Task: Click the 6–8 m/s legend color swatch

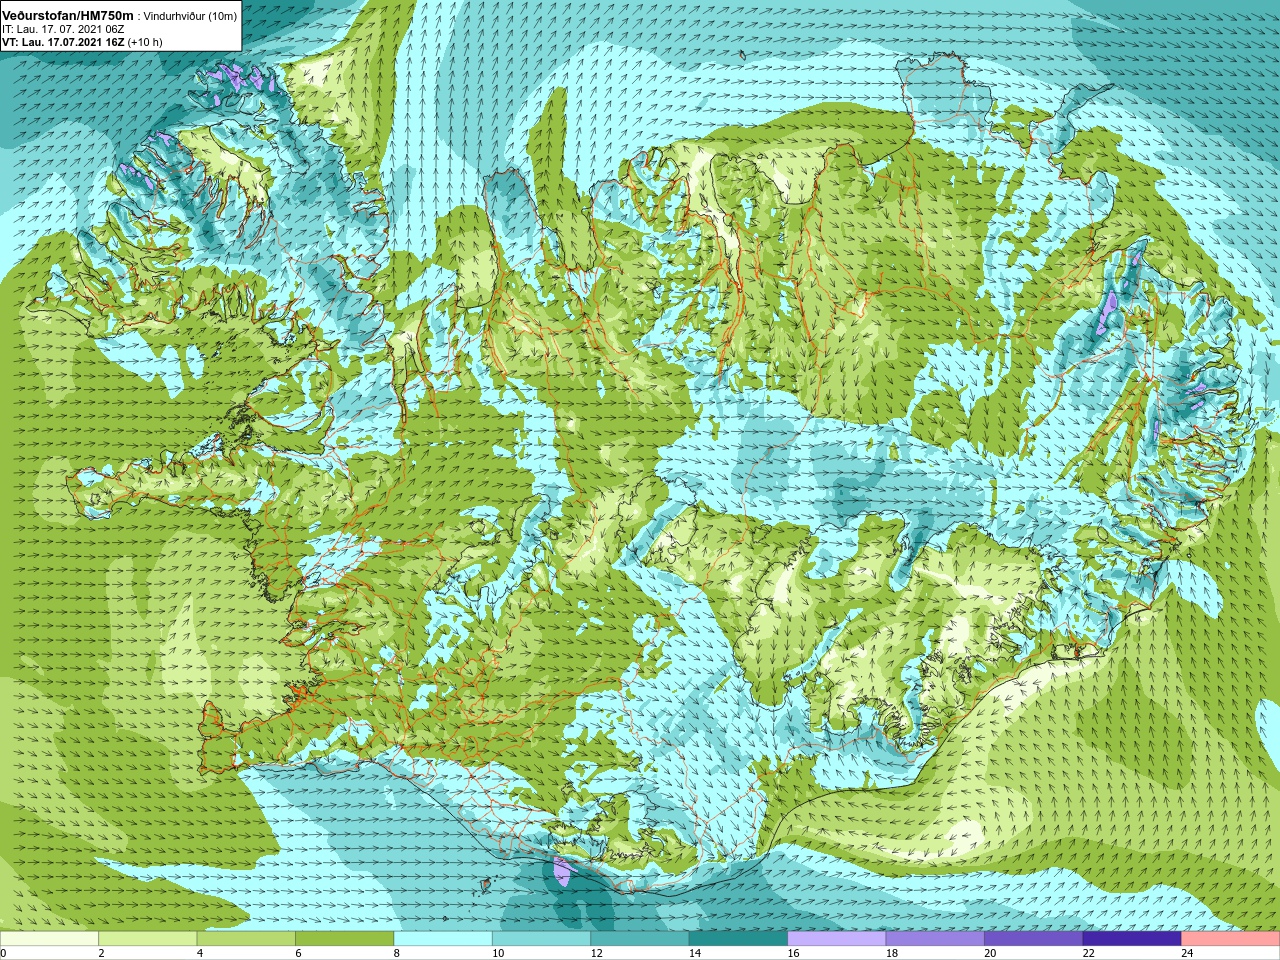Action: pos(344,939)
